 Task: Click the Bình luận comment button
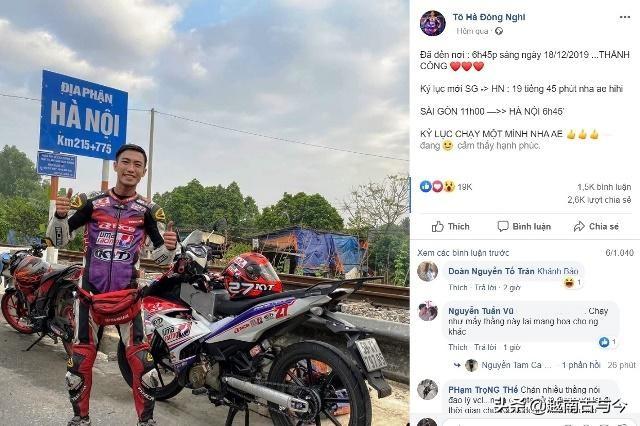click(524, 226)
